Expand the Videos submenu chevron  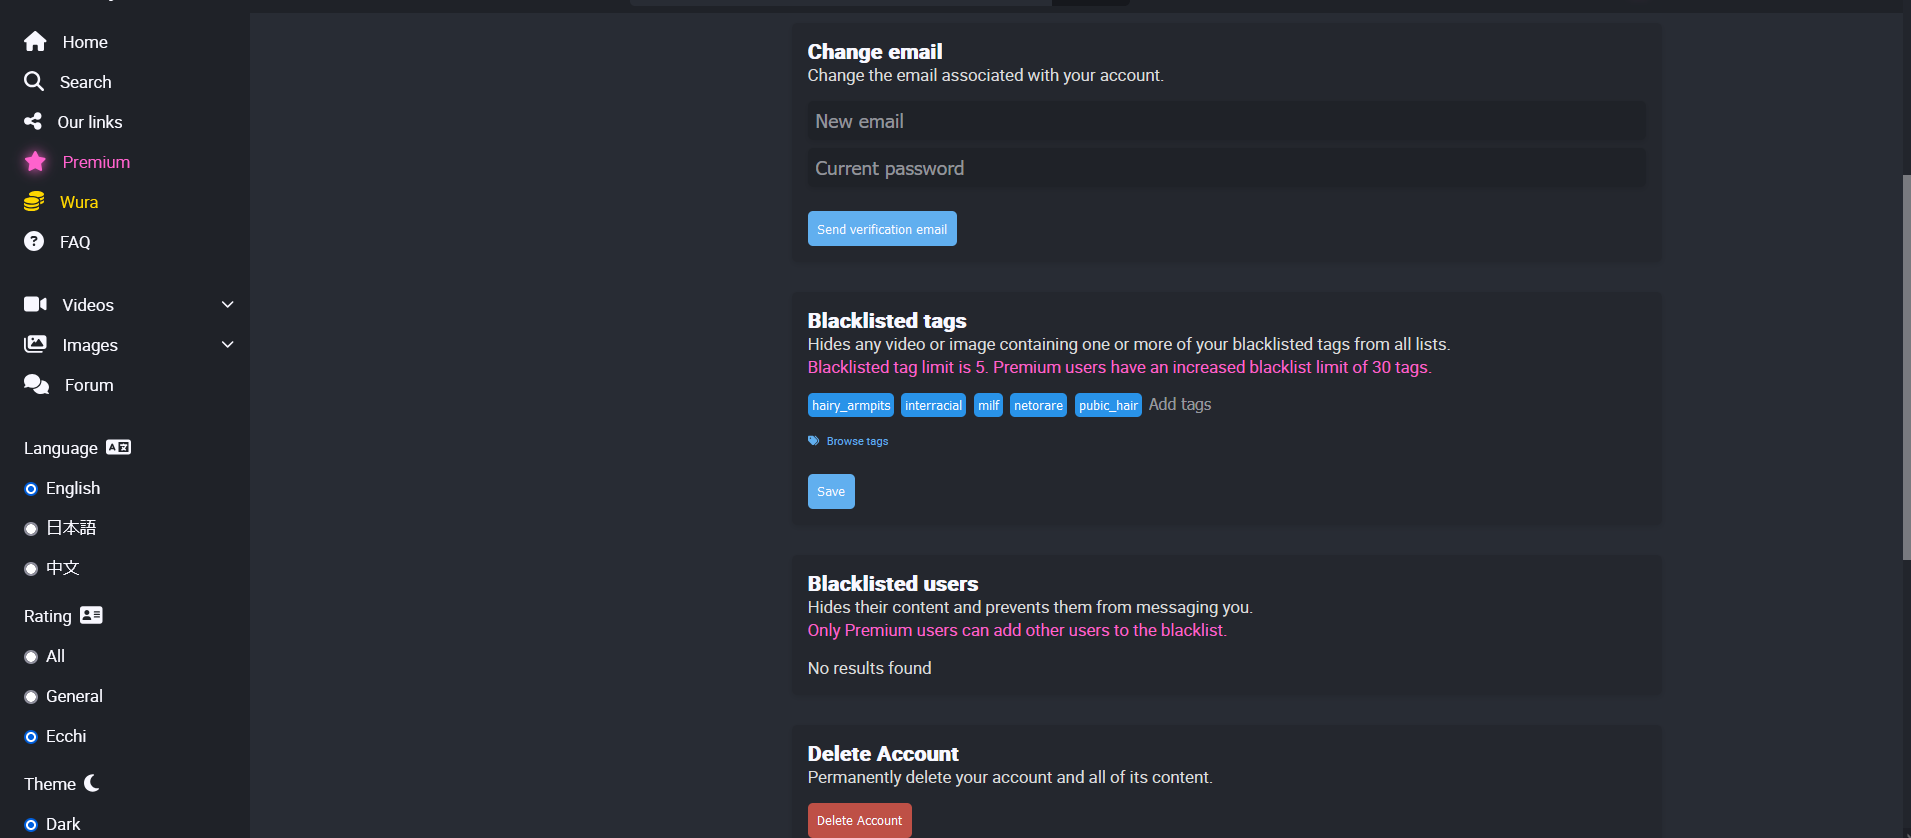[228, 304]
